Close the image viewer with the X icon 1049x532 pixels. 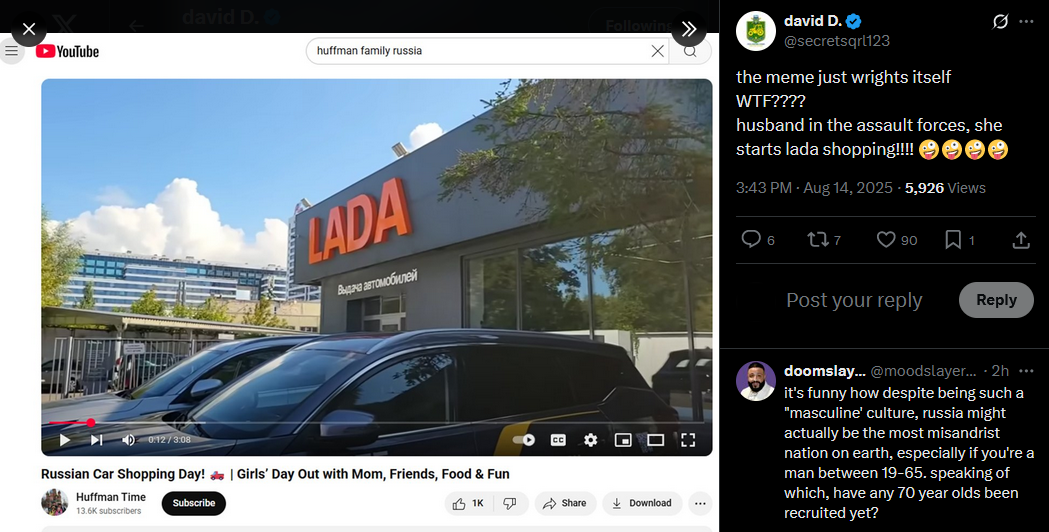tap(29, 29)
